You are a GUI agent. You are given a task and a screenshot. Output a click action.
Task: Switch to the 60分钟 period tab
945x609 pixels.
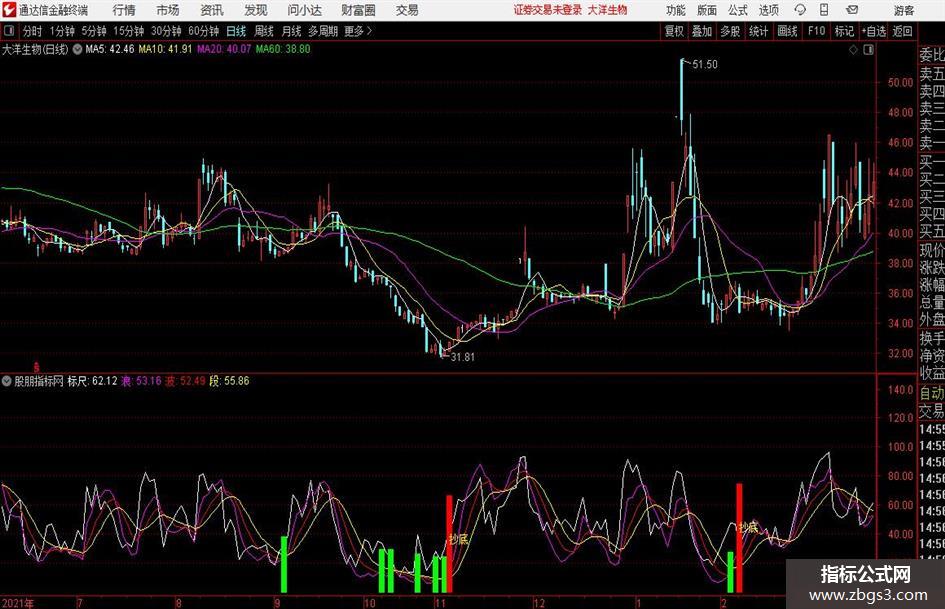click(x=204, y=31)
